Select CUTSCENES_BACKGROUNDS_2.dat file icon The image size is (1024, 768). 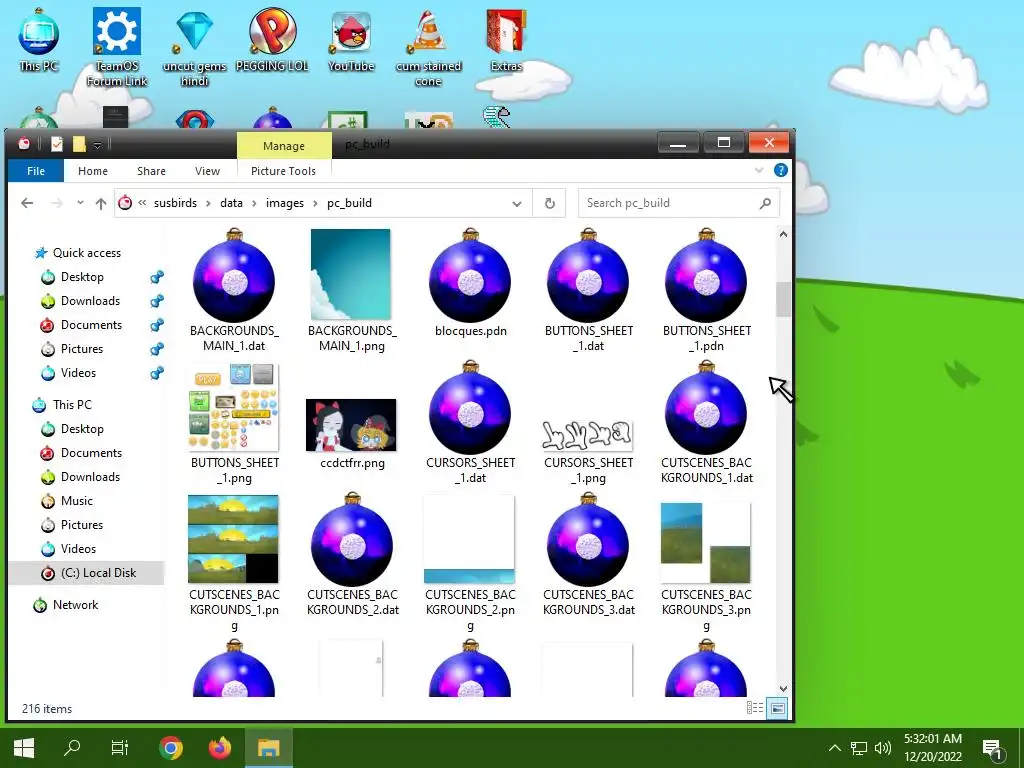(x=352, y=539)
